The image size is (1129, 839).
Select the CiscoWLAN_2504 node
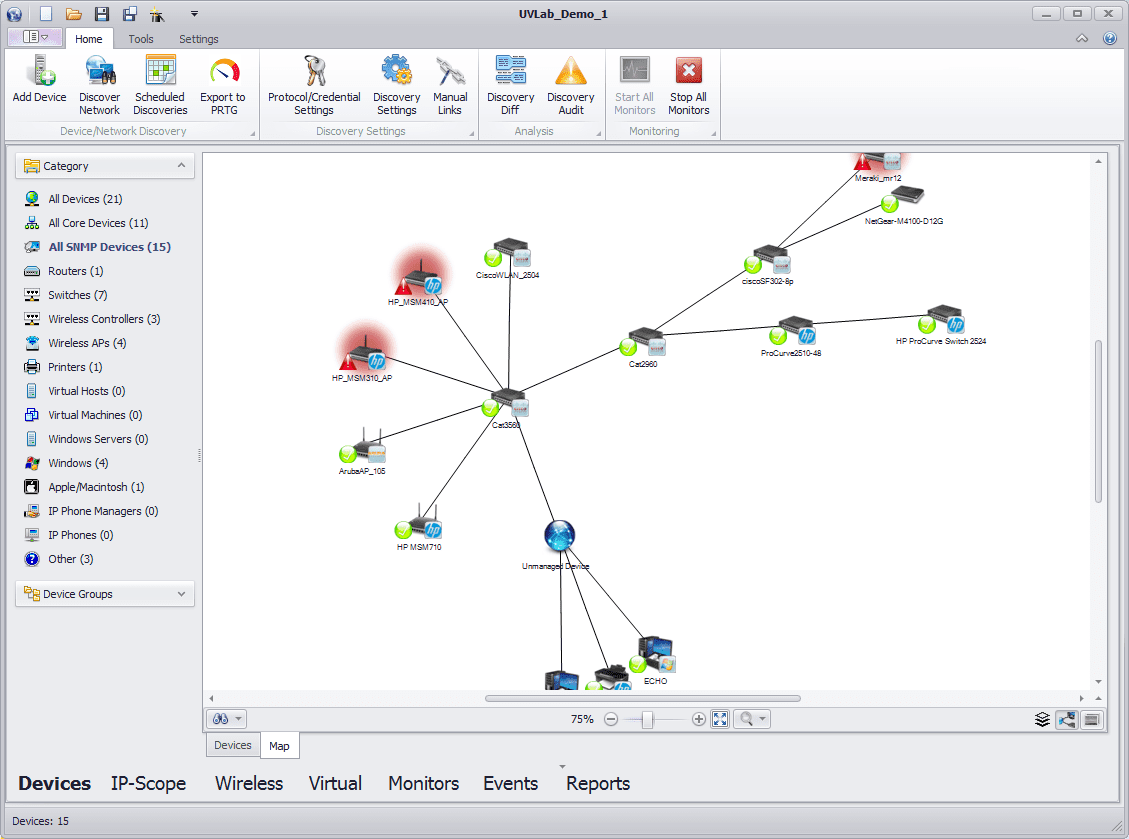click(510, 254)
